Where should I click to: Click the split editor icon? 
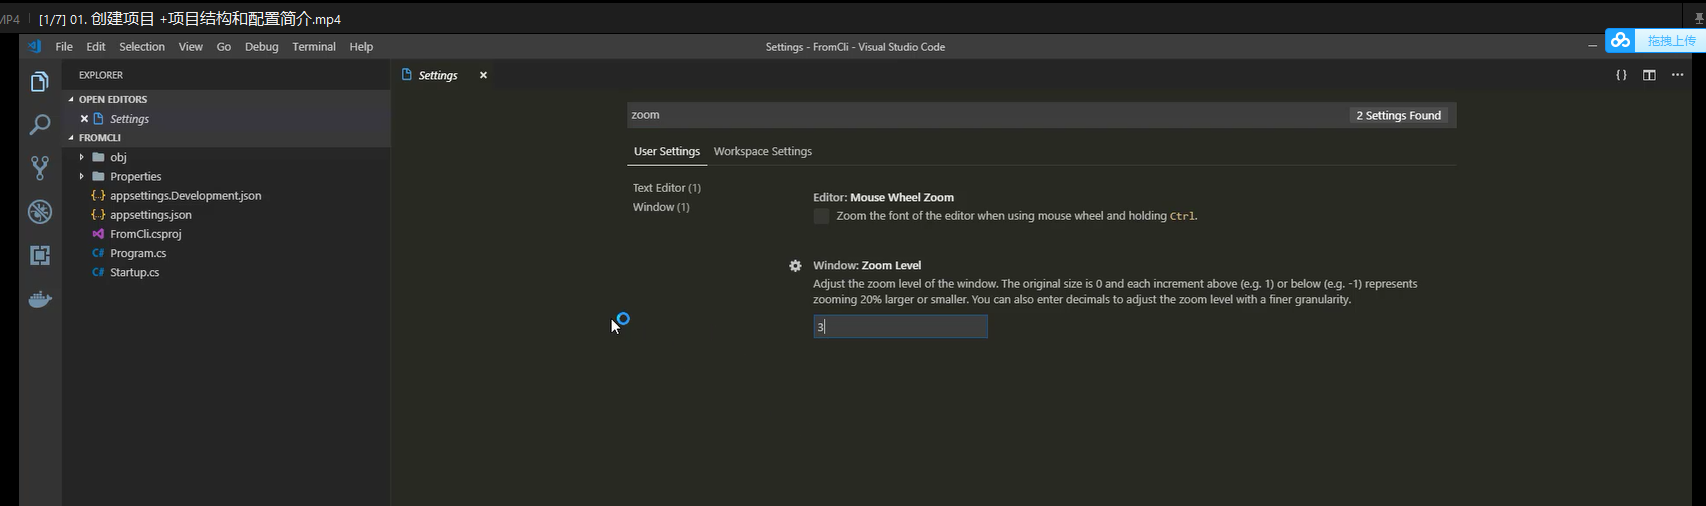(1649, 75)
